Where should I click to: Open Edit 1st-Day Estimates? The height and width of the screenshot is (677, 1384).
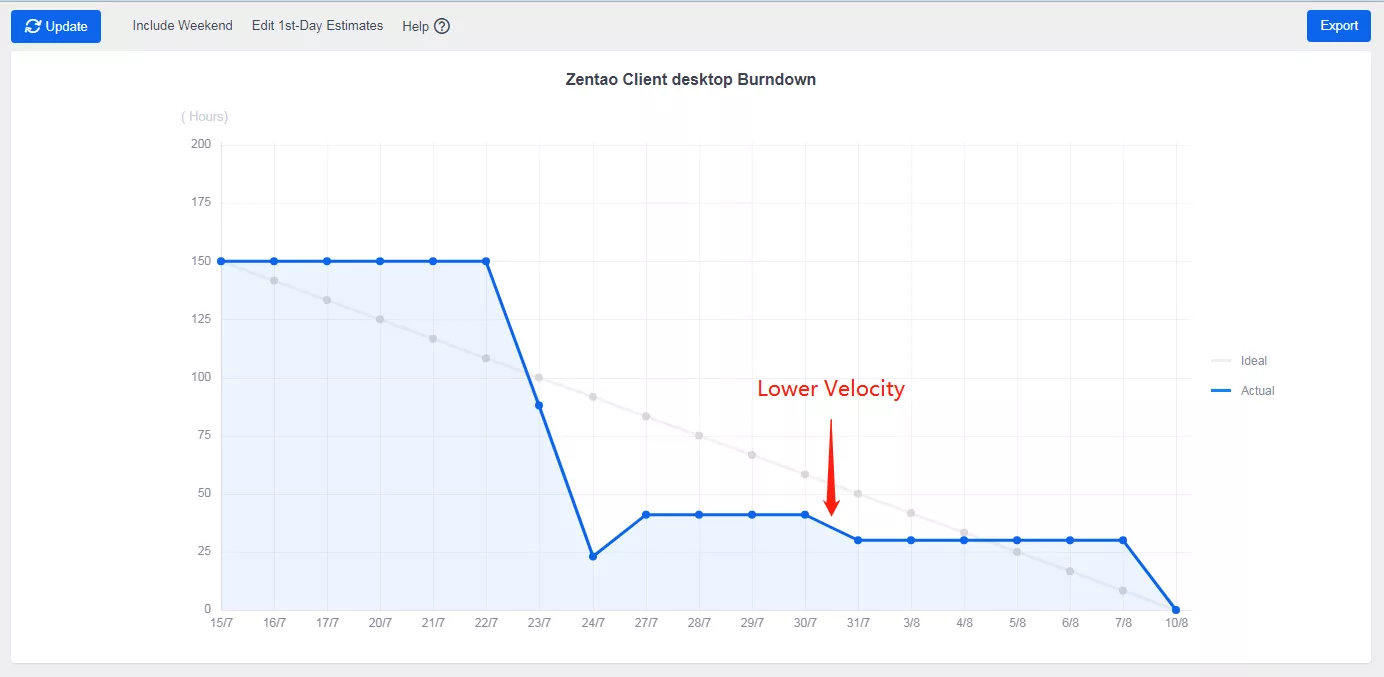pos(317,26)
